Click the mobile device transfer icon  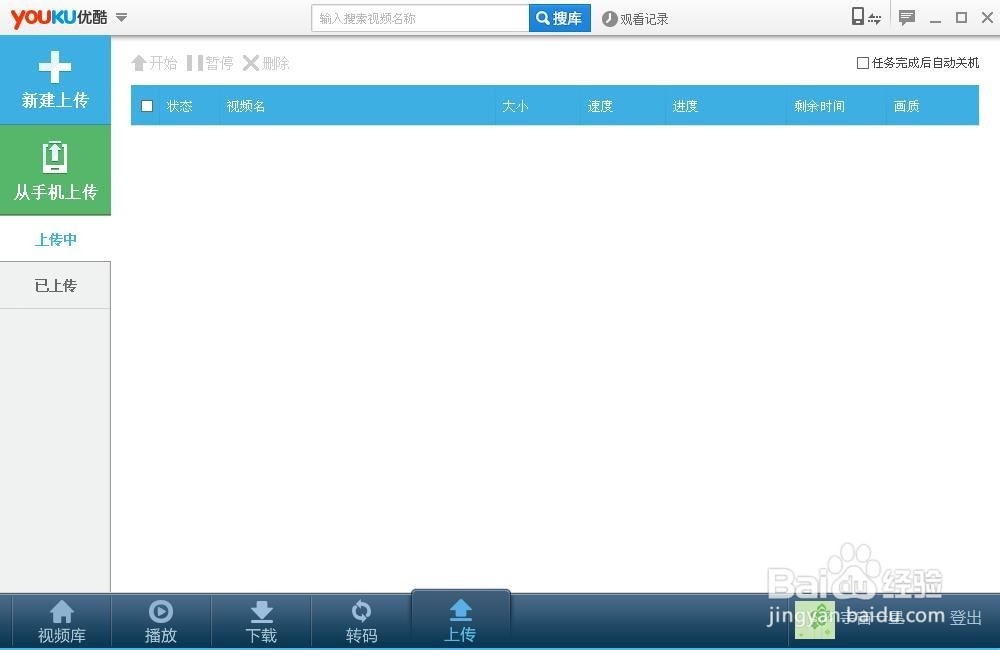pyautogui.click(x=866, y=17)
